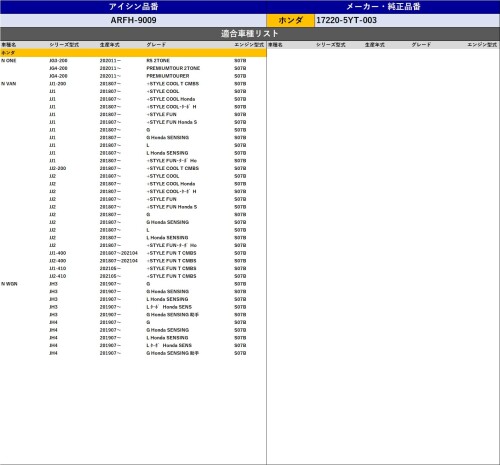Screen dimensions: 500x465
Task: Click the PREMIUMTOURER grade cell
Action: coord(168,76)
